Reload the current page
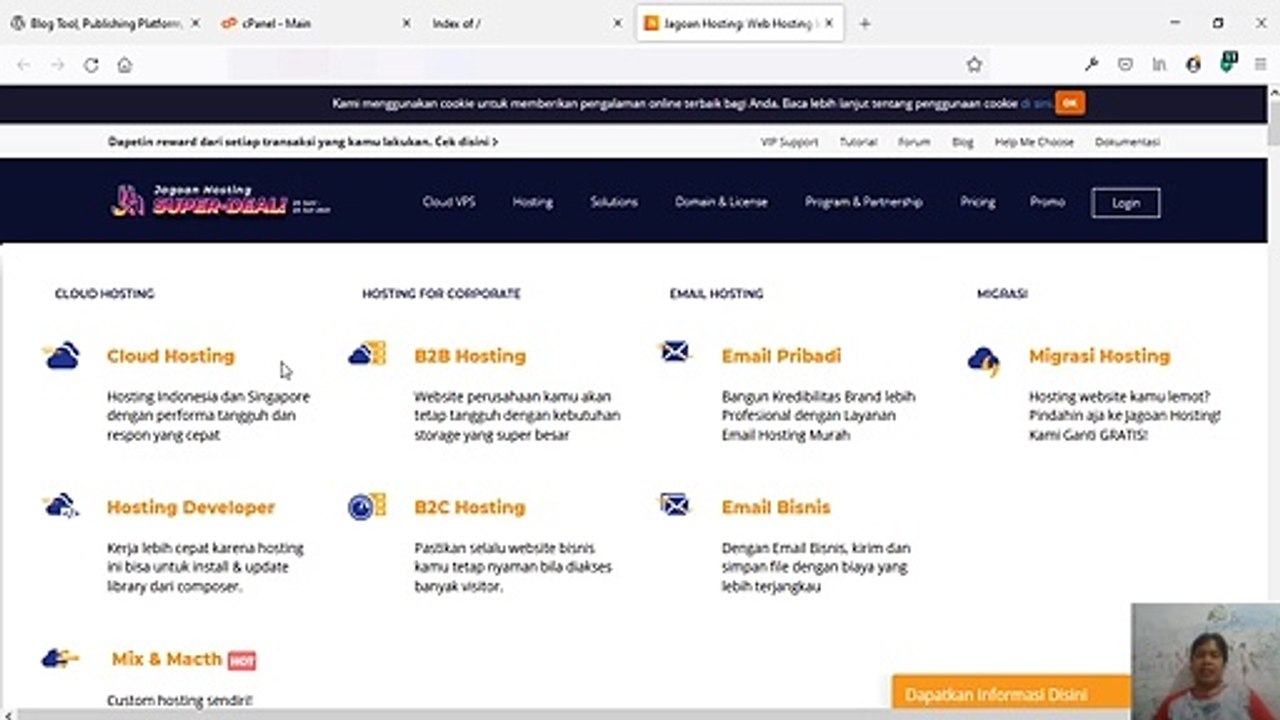This screenshot has height=720, width=1280. (x=91, y=65)
